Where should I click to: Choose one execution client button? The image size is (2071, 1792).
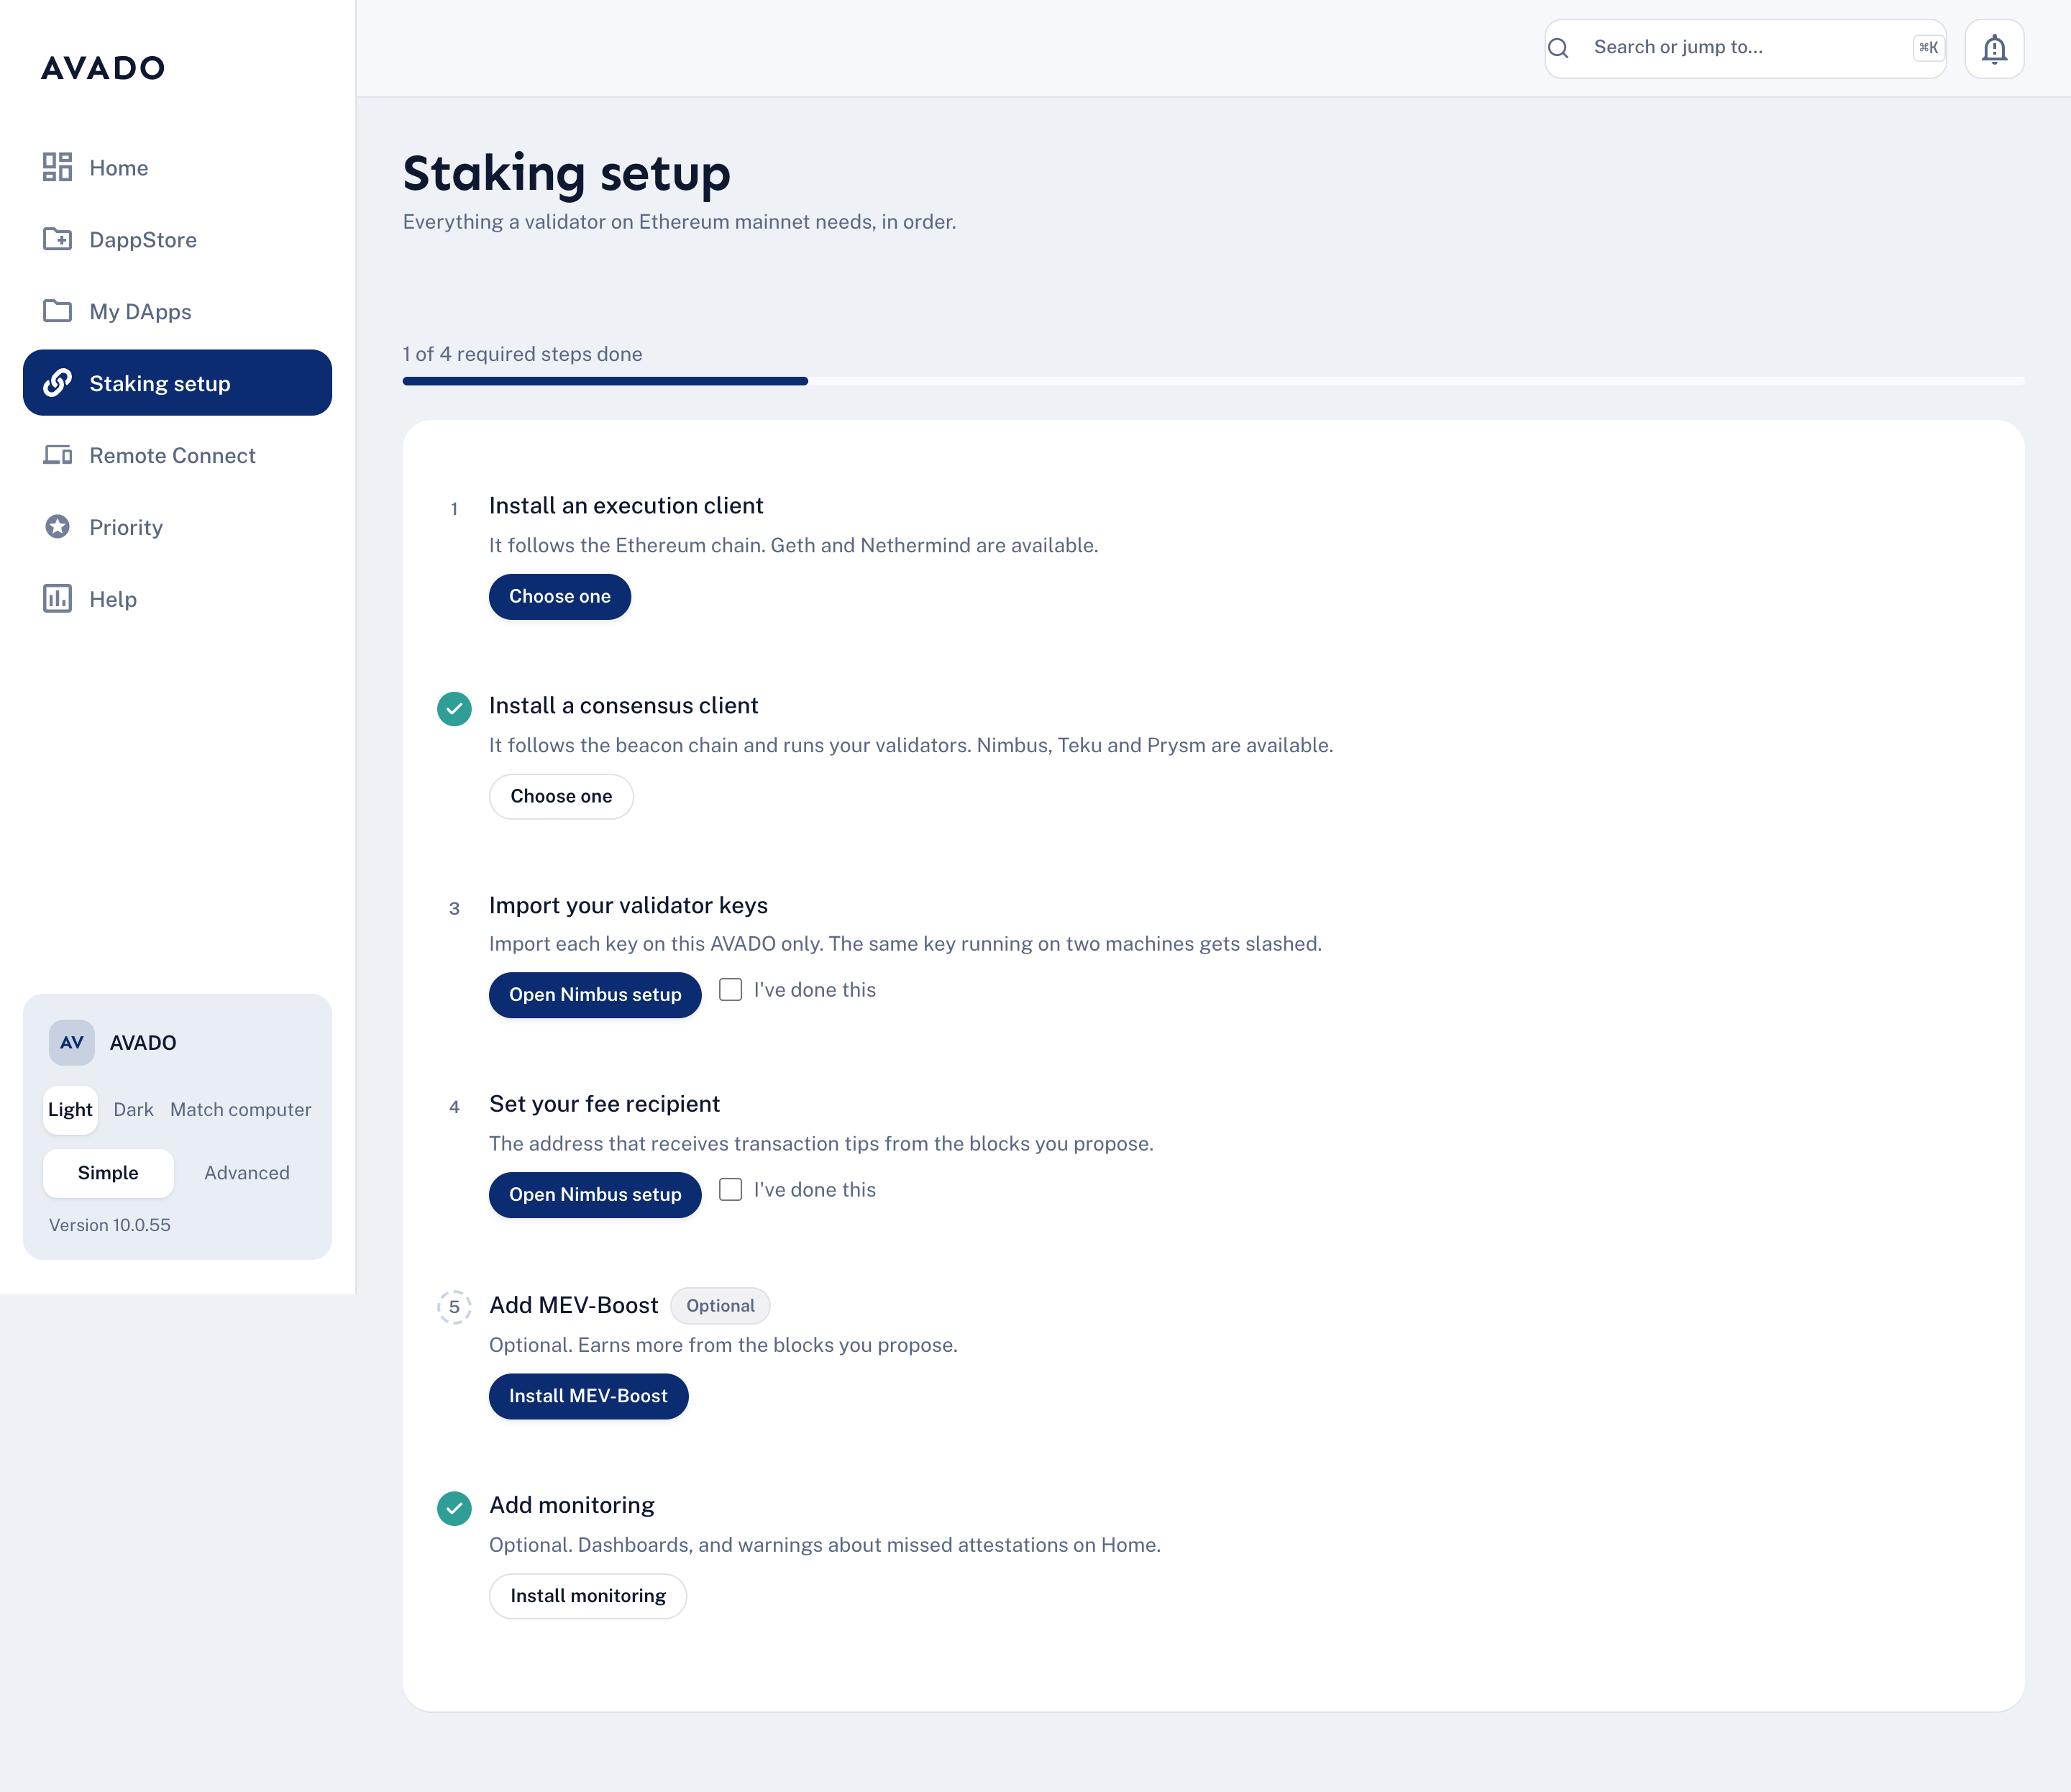[x=560, y=596]
